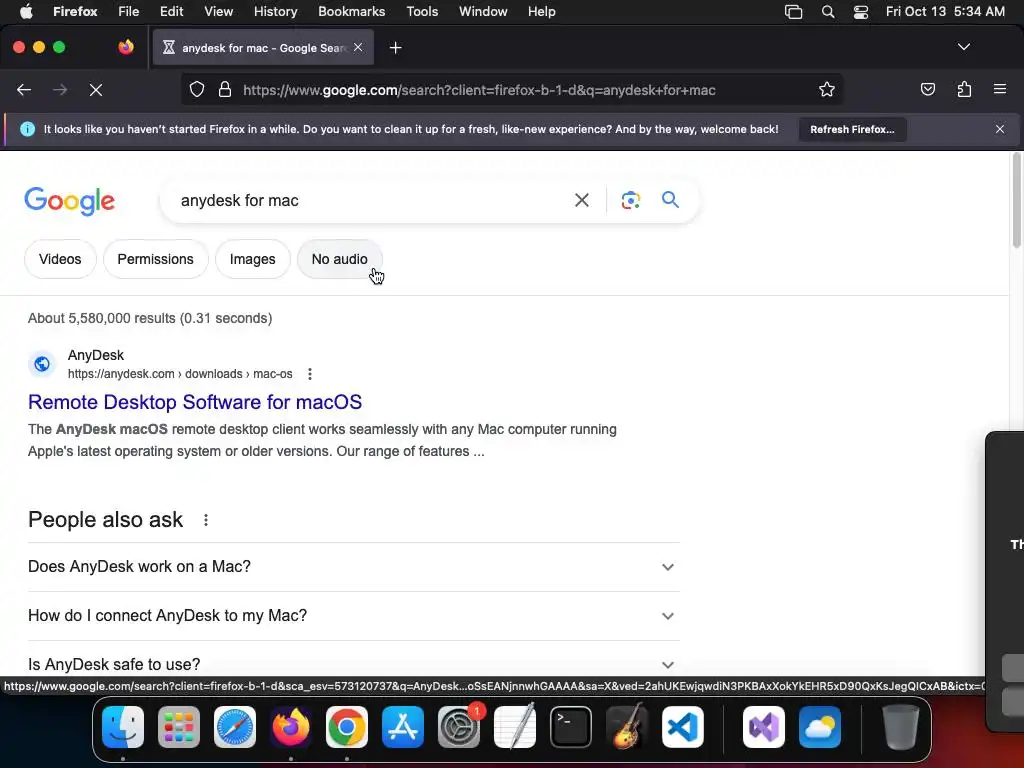The image size is (1024, 768).
Task: Bookmark this page with the star
Action: 827,89
